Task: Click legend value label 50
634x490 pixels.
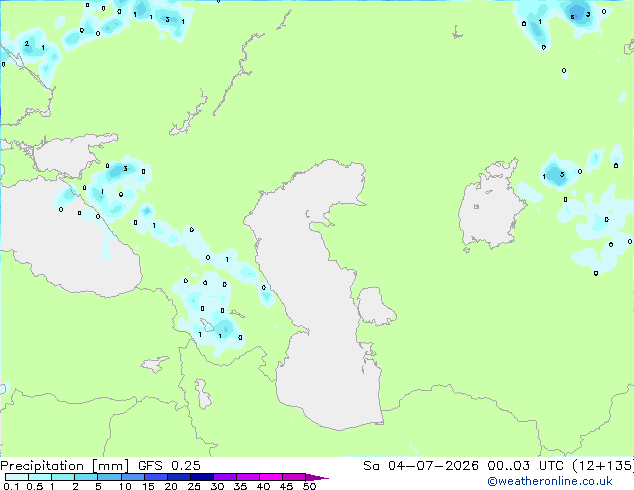Action: [309, 486]
